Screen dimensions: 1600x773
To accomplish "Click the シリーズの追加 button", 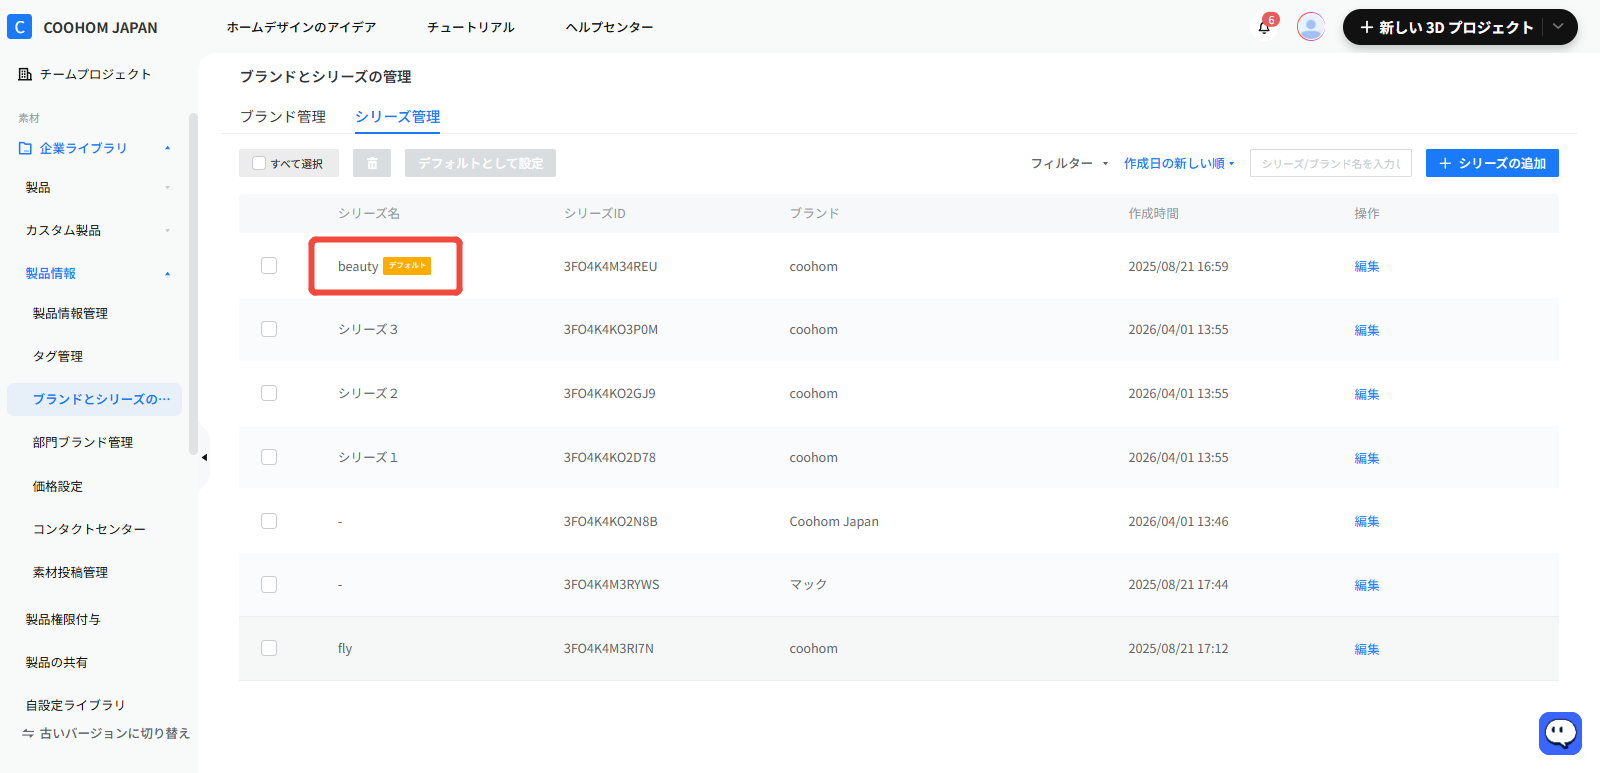I will (1492, 163).
